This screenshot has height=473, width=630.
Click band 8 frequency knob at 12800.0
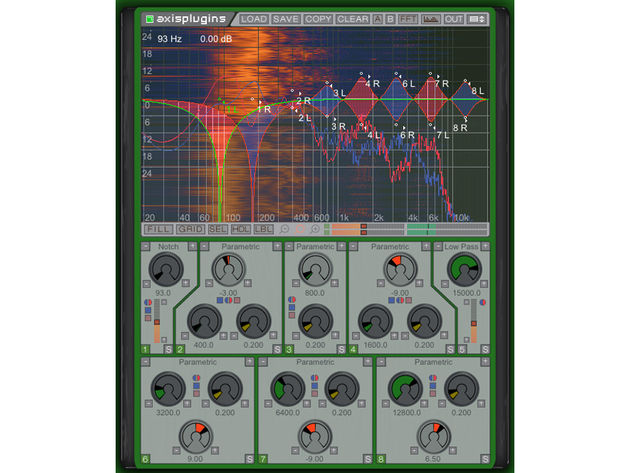[405, 389]
